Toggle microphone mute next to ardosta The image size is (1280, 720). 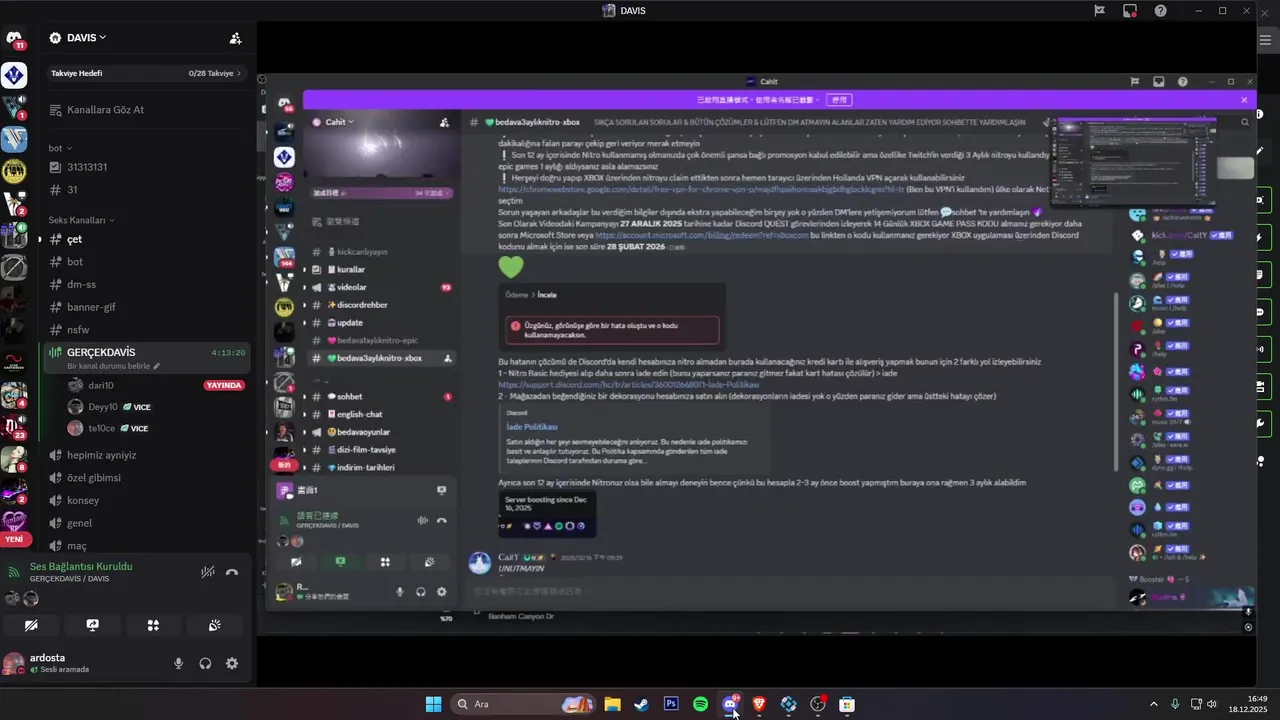click(179, 663)
